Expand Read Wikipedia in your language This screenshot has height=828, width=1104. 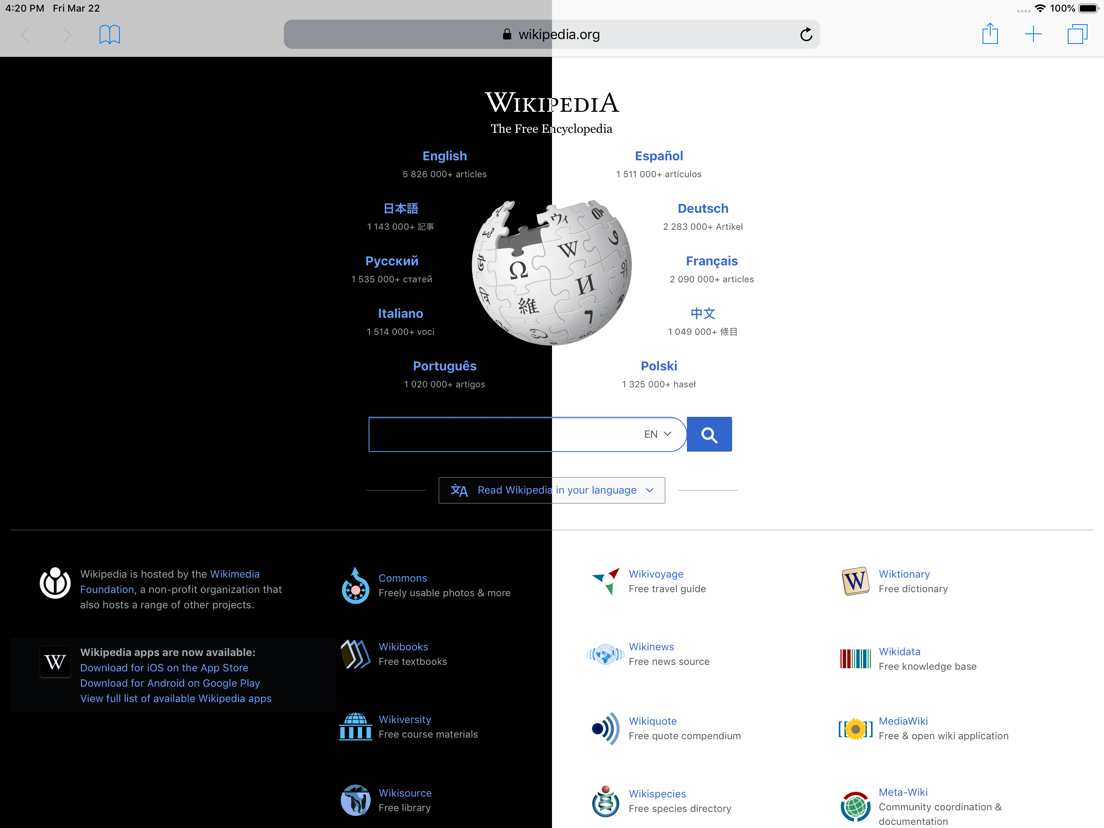point(551,490)
